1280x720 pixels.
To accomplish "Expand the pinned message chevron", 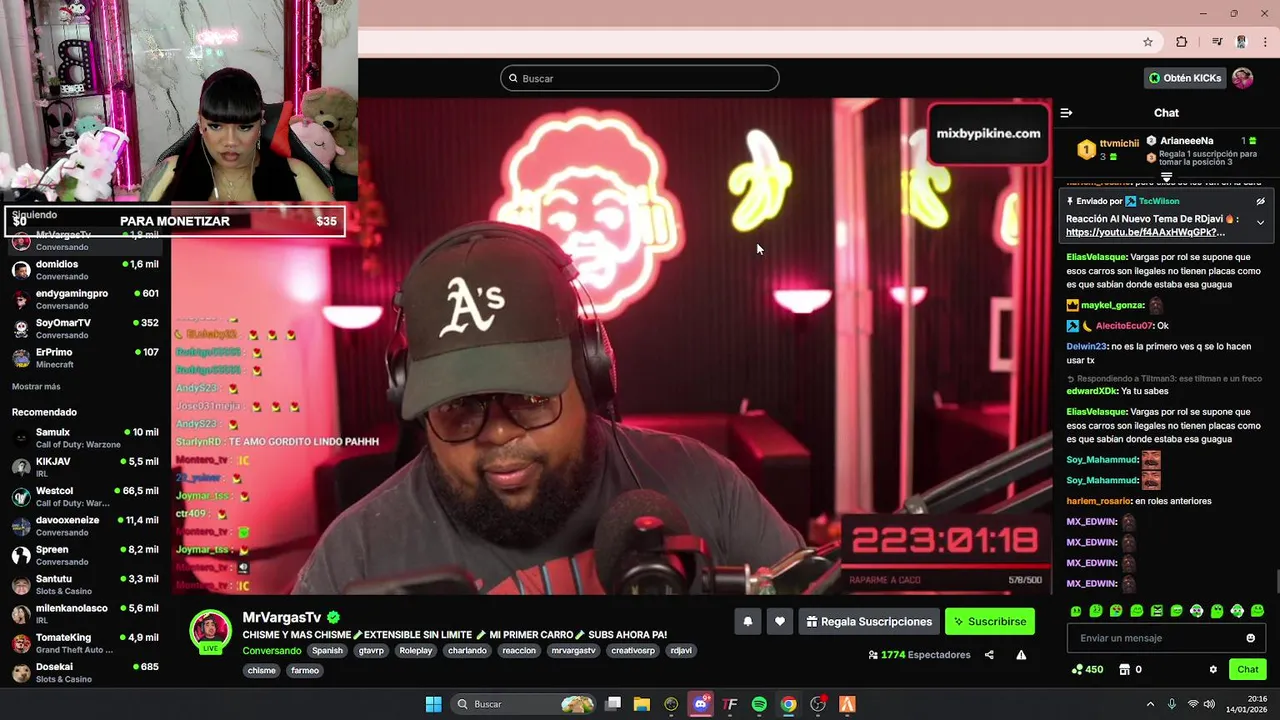I will [1260, 222].
